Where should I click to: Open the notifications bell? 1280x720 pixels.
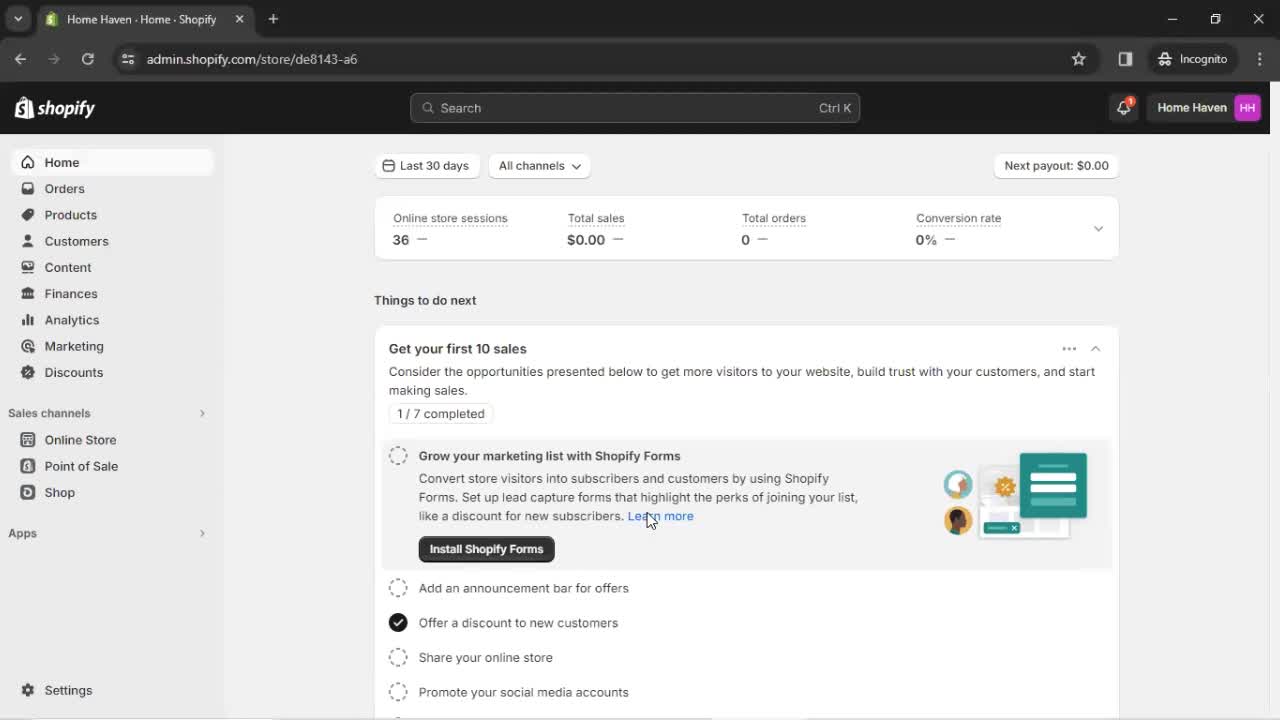tap(1124, 108)
